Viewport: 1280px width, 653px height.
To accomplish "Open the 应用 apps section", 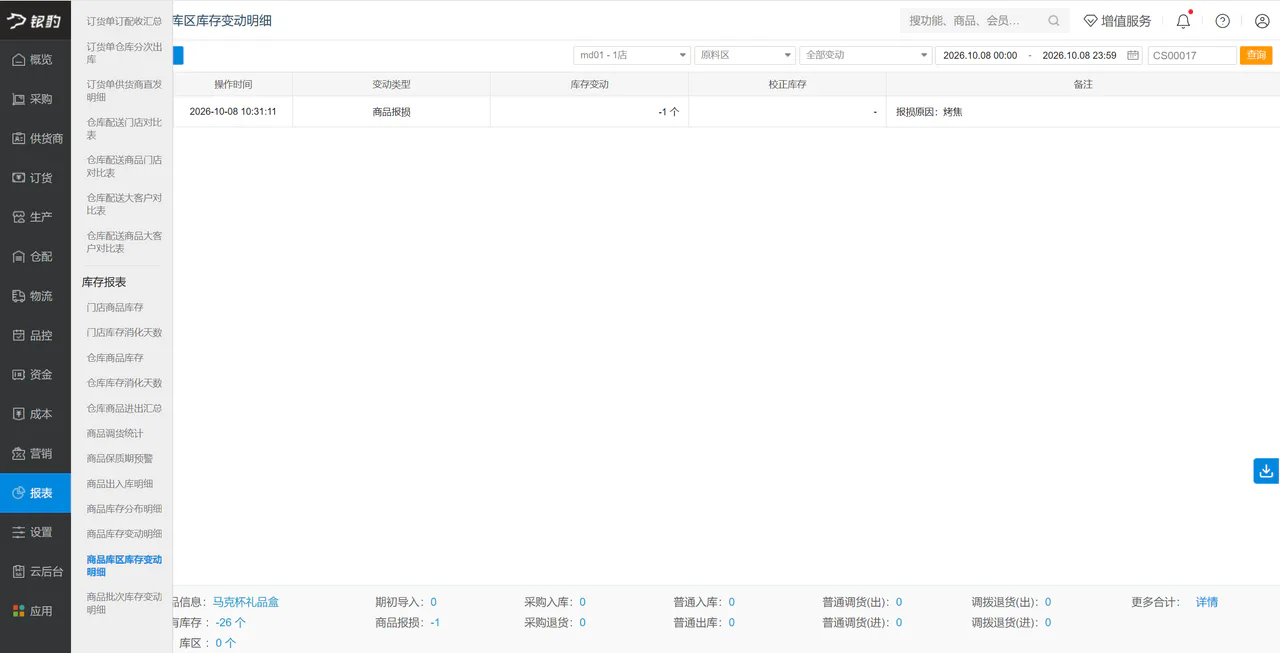I will (35, 611).
